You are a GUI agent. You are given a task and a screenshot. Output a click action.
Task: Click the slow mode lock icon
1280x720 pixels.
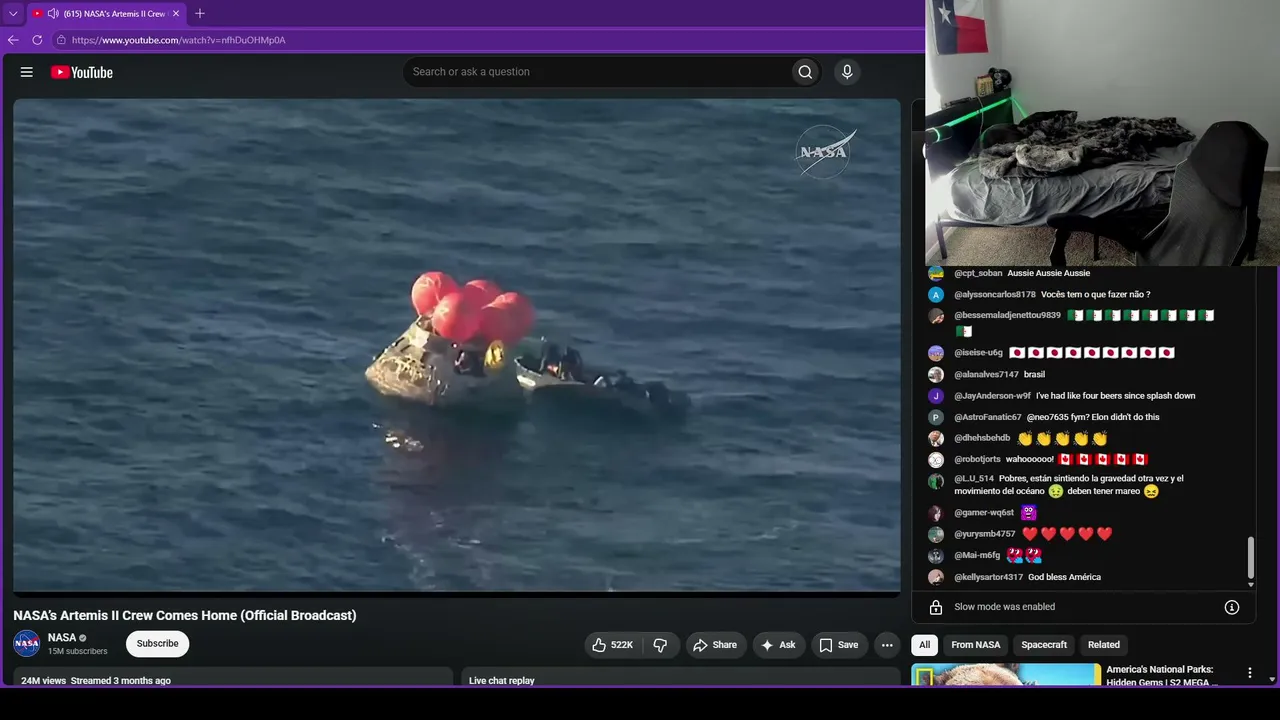pyautogui.click(x=936, y=607)
